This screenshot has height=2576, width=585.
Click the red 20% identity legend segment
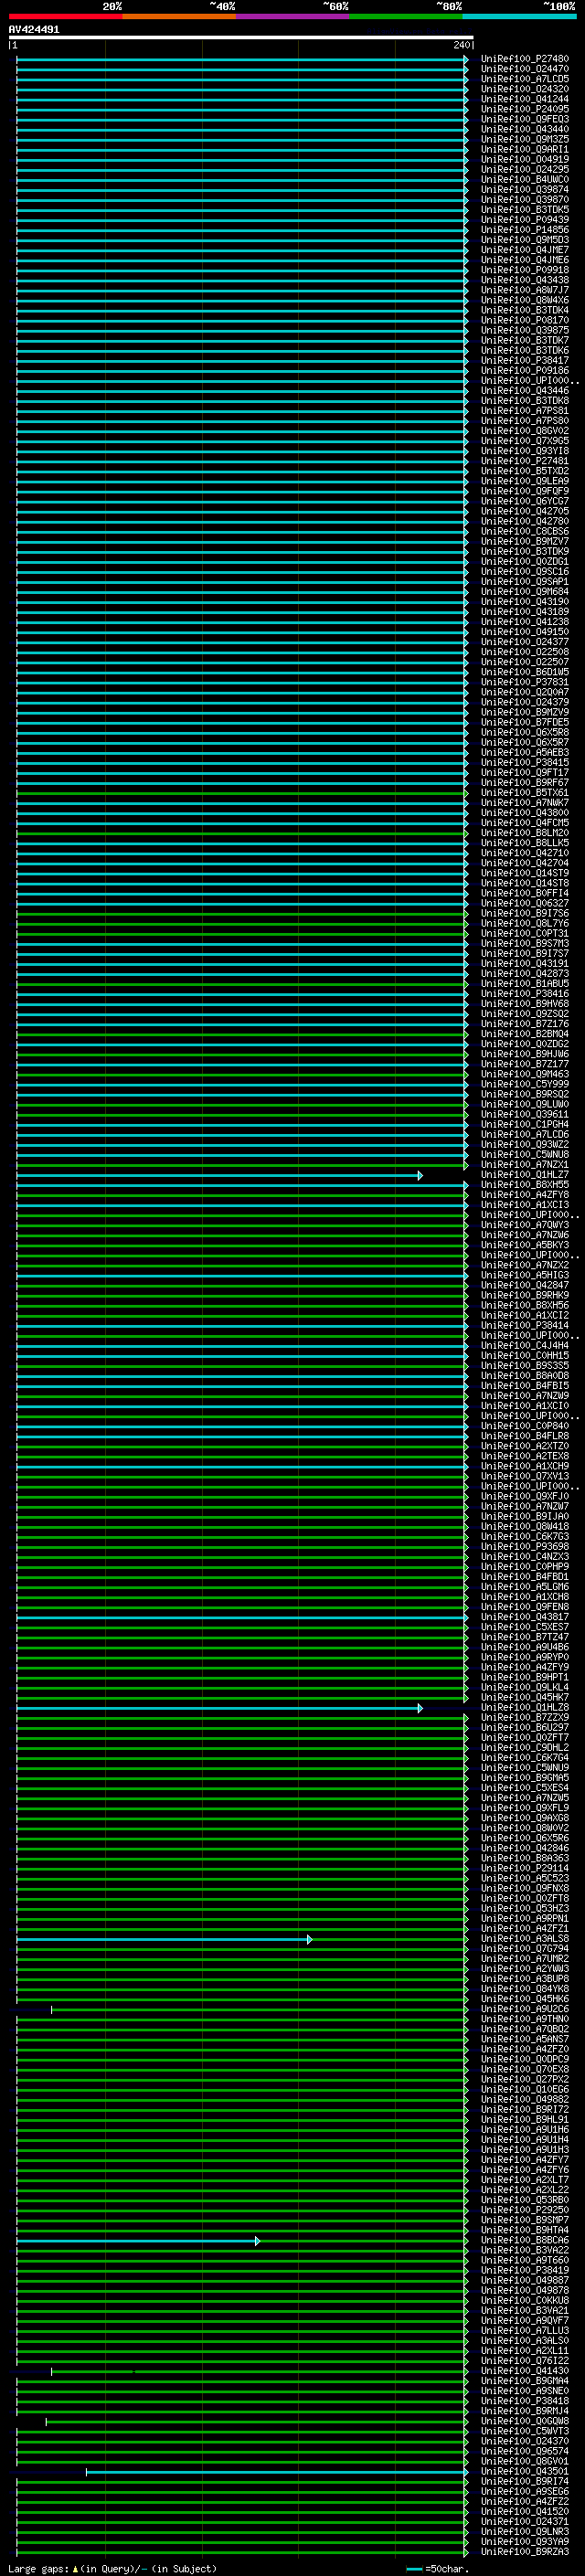(66, 17)
